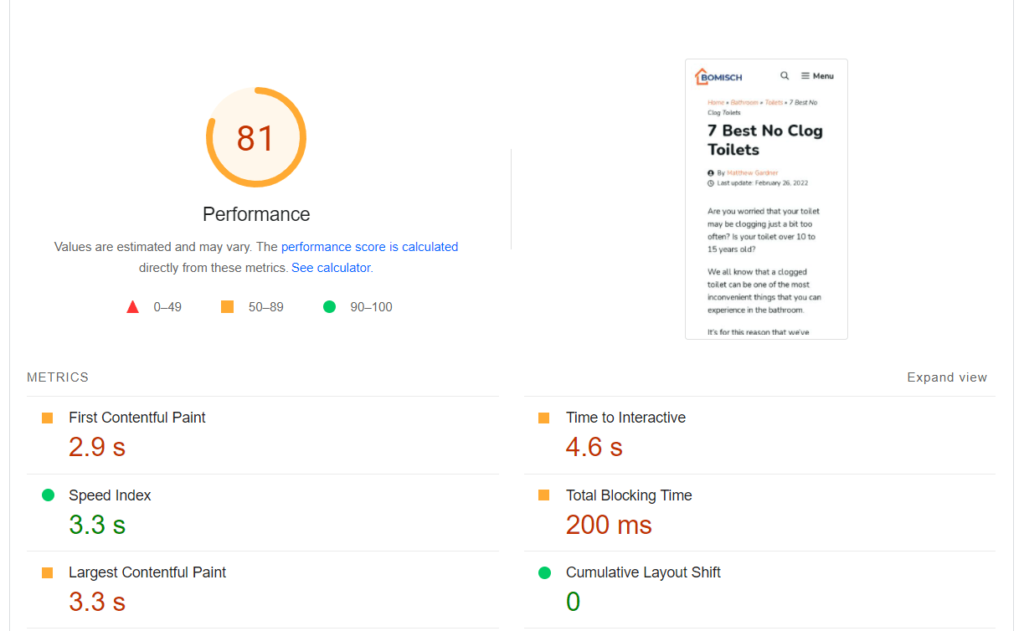Click the Bomisch house logo in preview

tap(715, 76)
